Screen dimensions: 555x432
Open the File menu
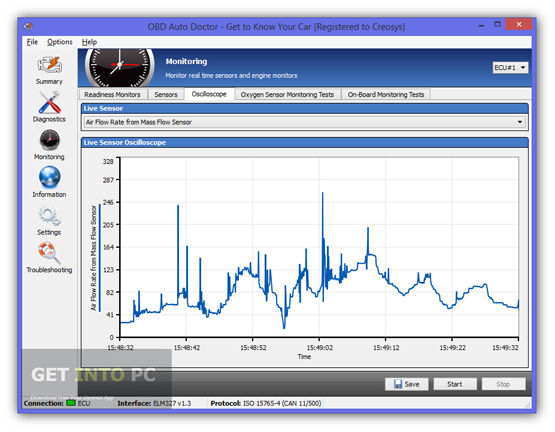(32, 42)
